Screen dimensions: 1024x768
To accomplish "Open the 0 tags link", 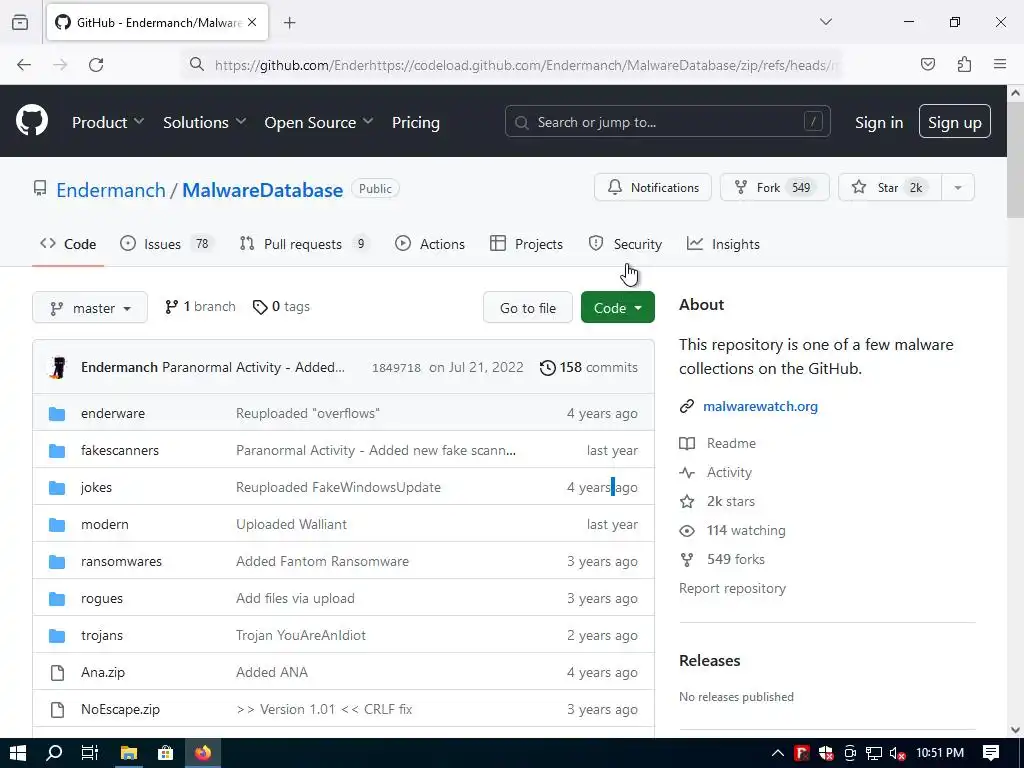I will (281, 307).
